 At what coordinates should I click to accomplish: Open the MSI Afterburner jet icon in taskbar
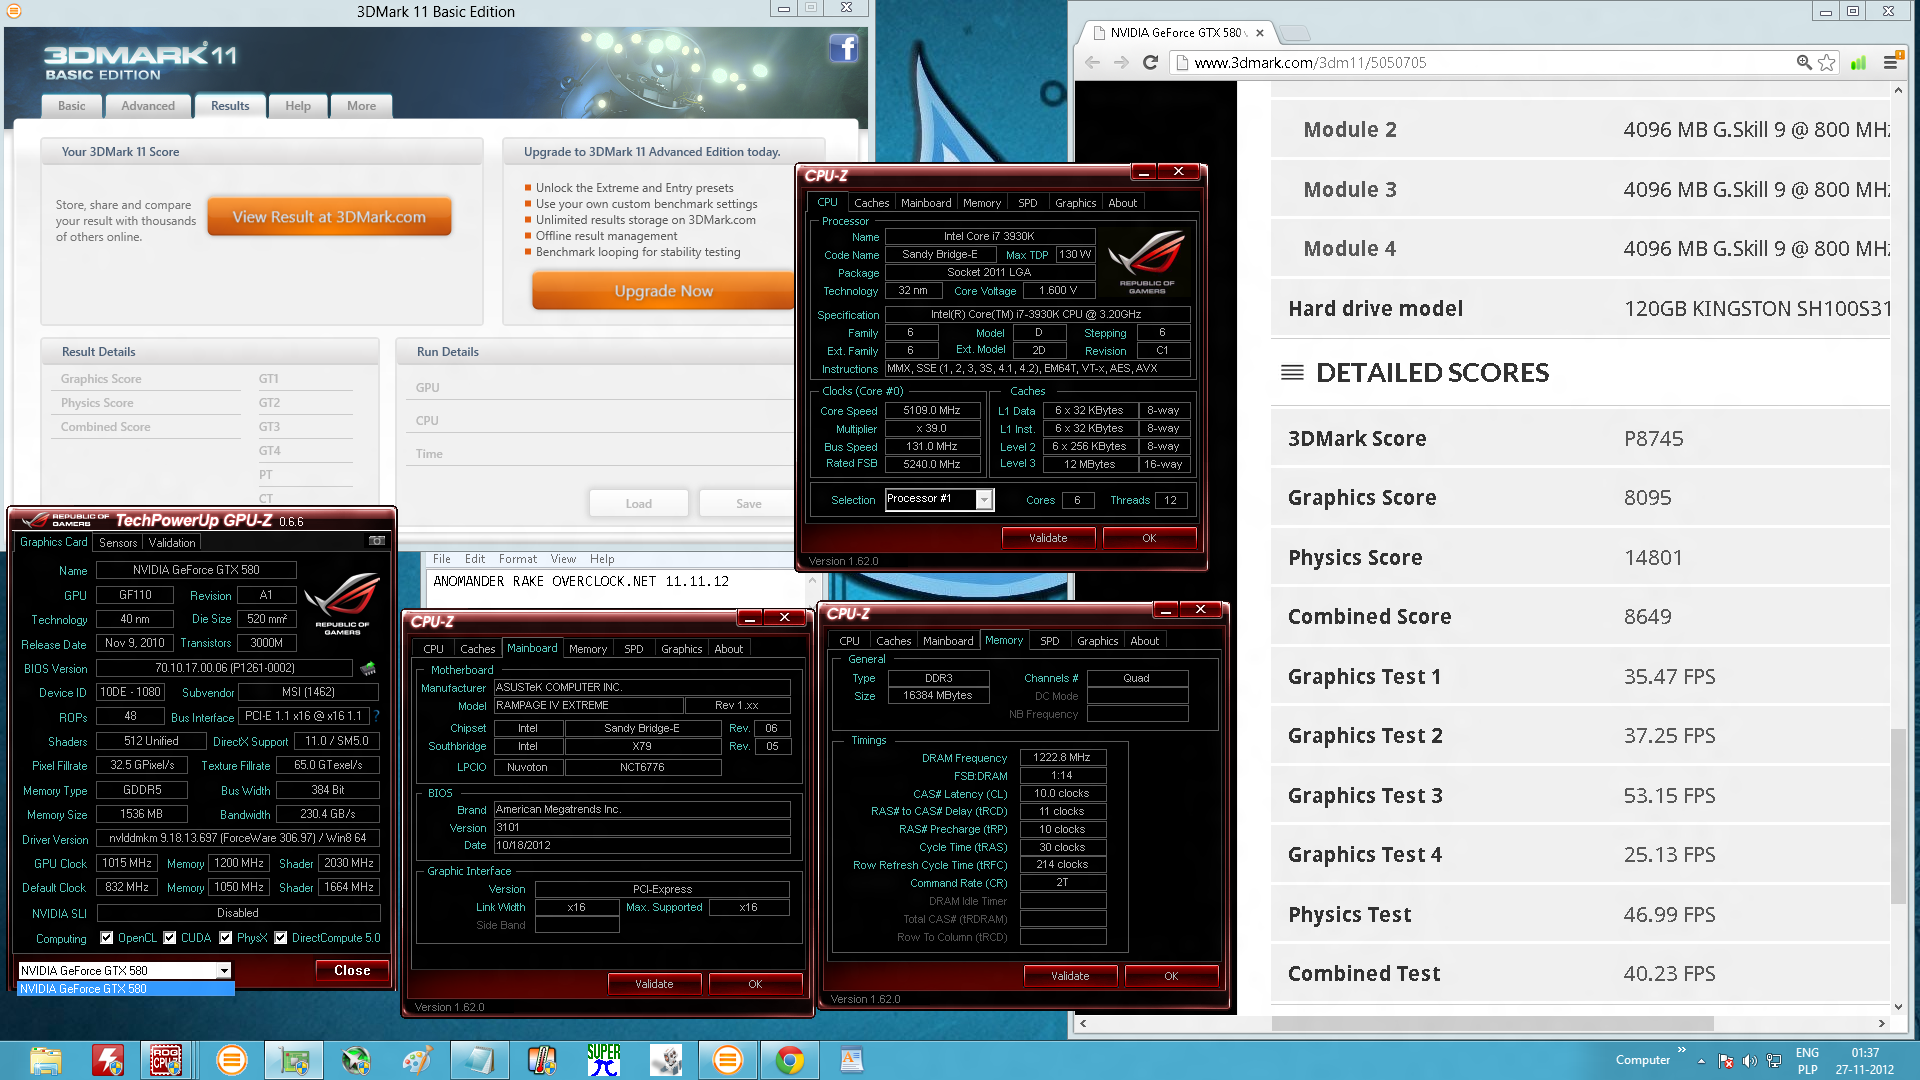(x=356, y=1060)
